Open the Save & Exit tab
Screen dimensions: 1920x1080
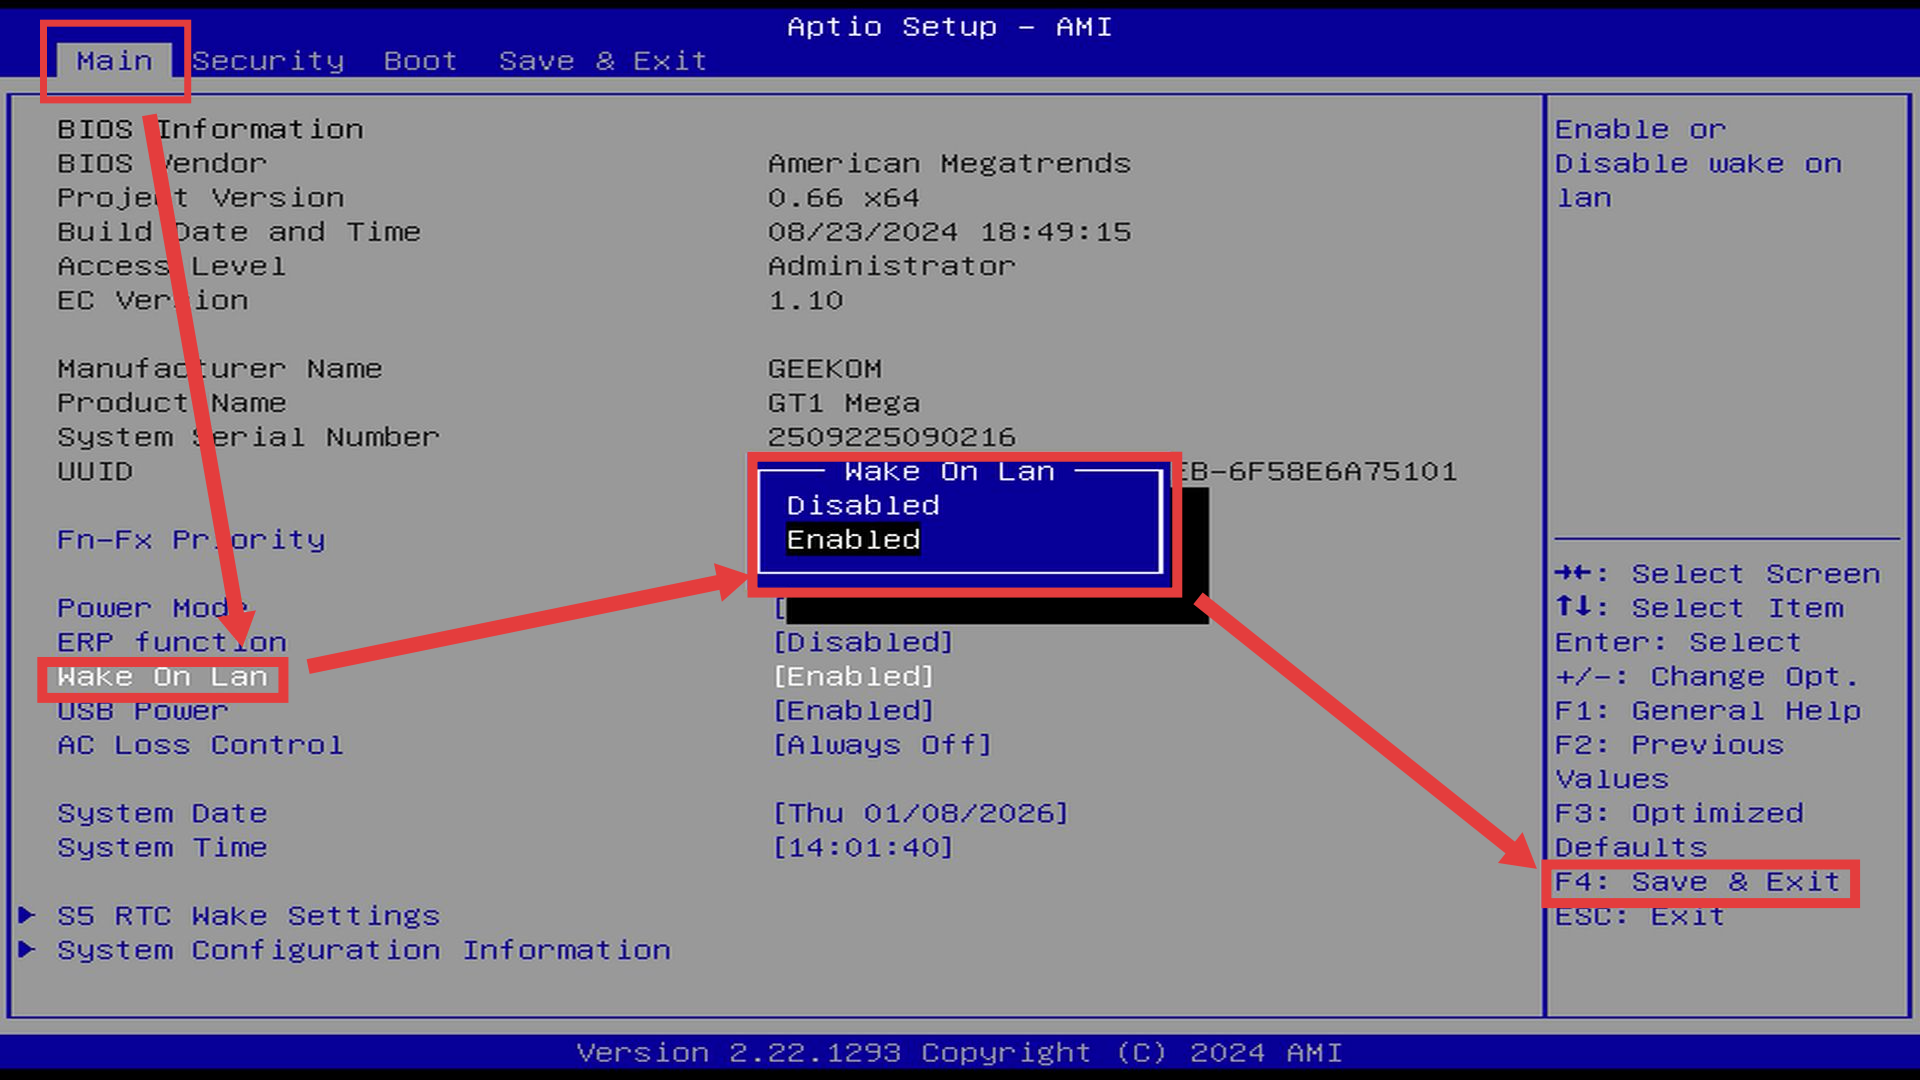tap(602, 61)
